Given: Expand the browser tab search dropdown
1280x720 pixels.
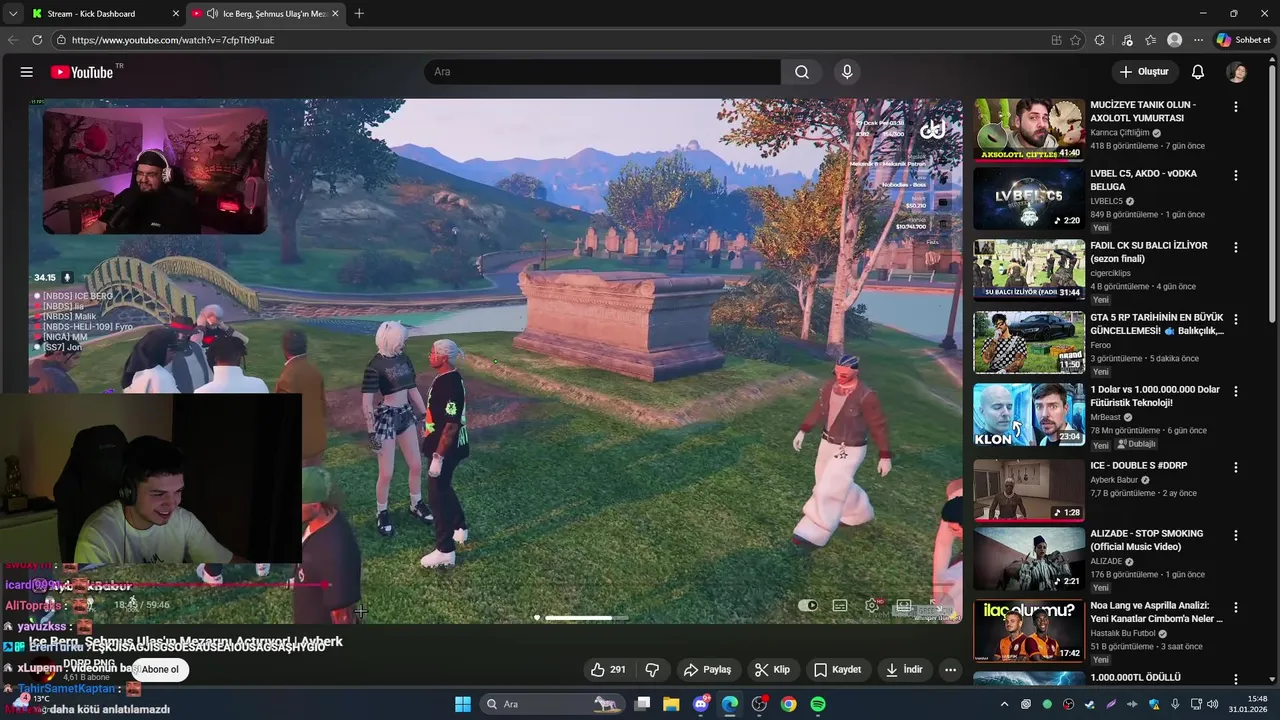Looking at the screenshot, I should (13, 14).
